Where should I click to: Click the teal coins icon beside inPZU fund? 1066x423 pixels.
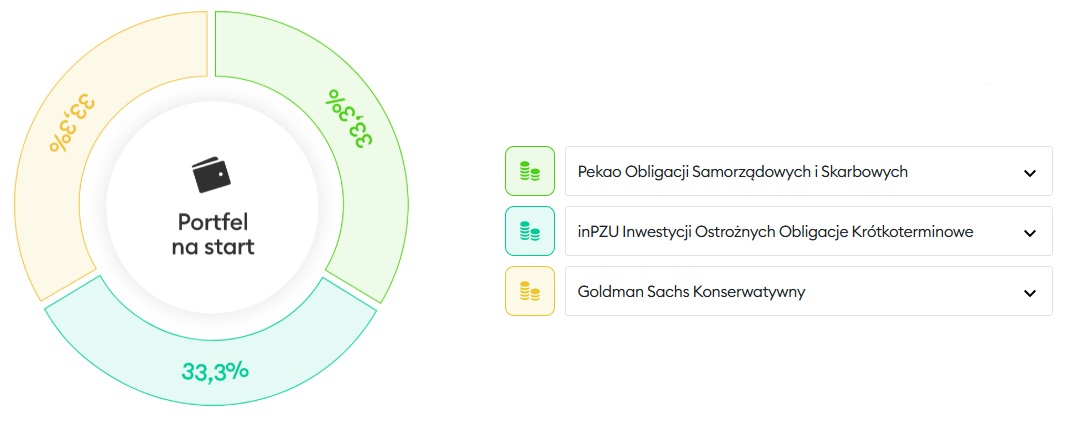(530, 231)
